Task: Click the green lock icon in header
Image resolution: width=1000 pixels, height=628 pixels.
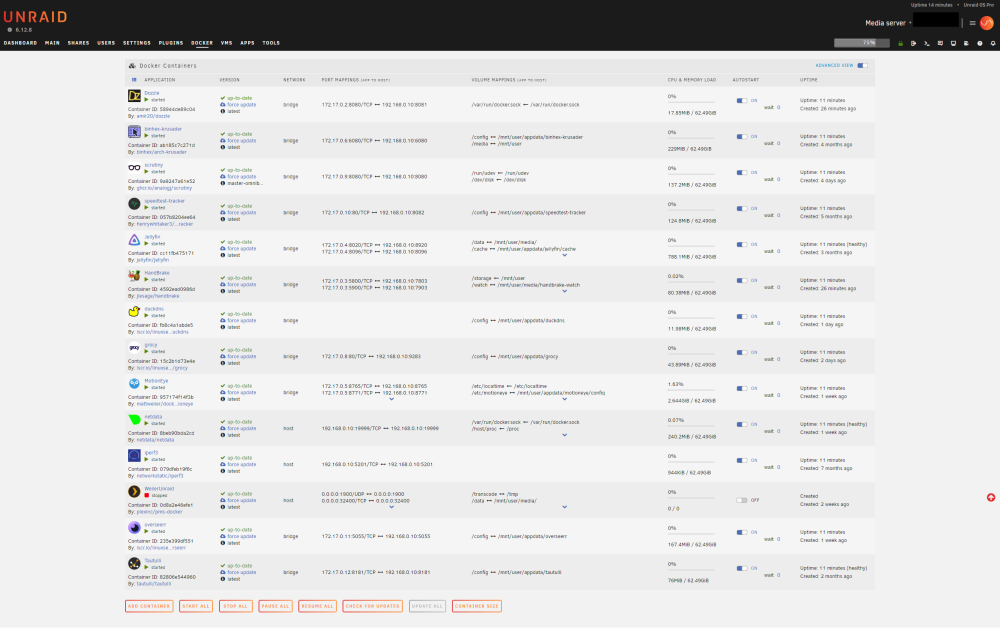Action: coord(901,43)
